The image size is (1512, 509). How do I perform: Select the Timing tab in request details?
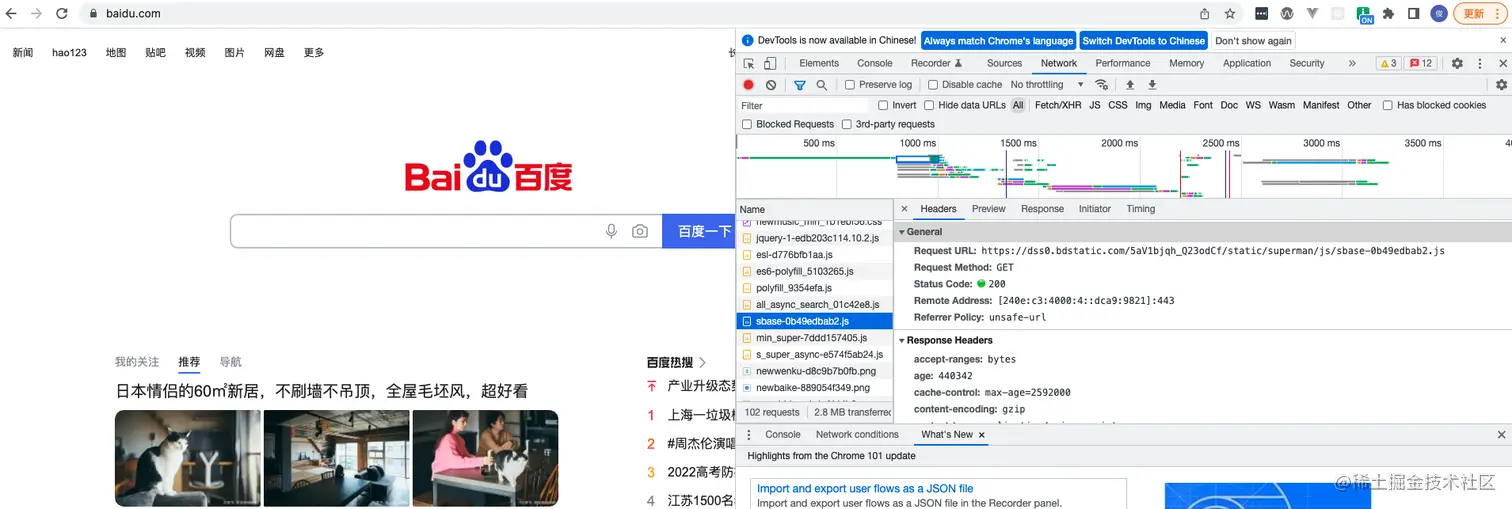click(1141, 209)
